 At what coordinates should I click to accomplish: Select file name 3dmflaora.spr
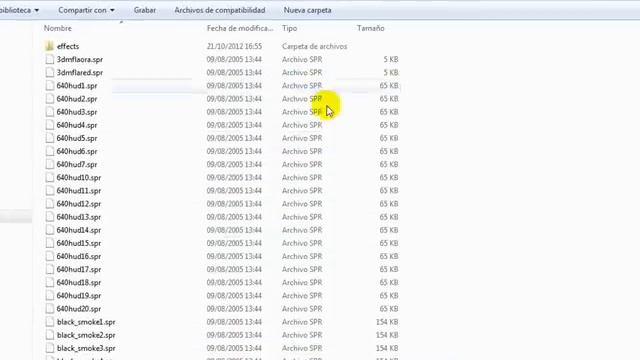(x=80, y=60)
